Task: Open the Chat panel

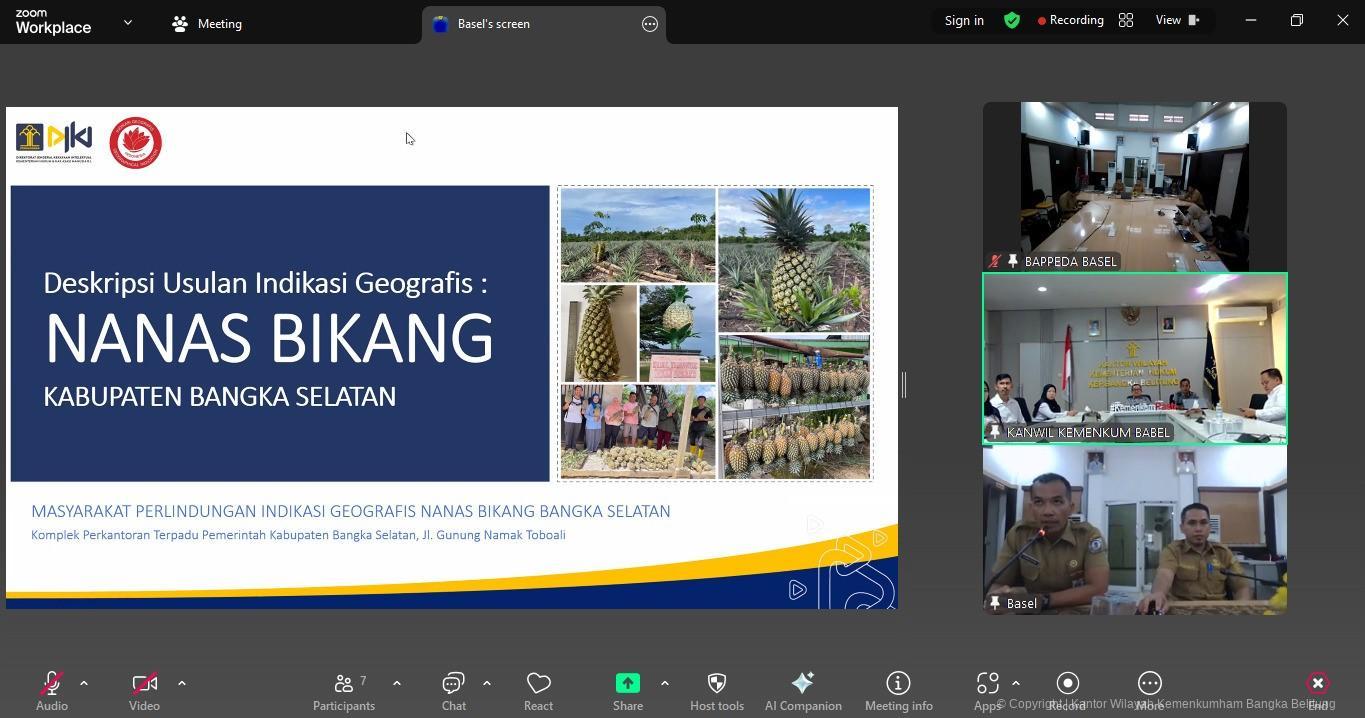Action: coord(453,691)
